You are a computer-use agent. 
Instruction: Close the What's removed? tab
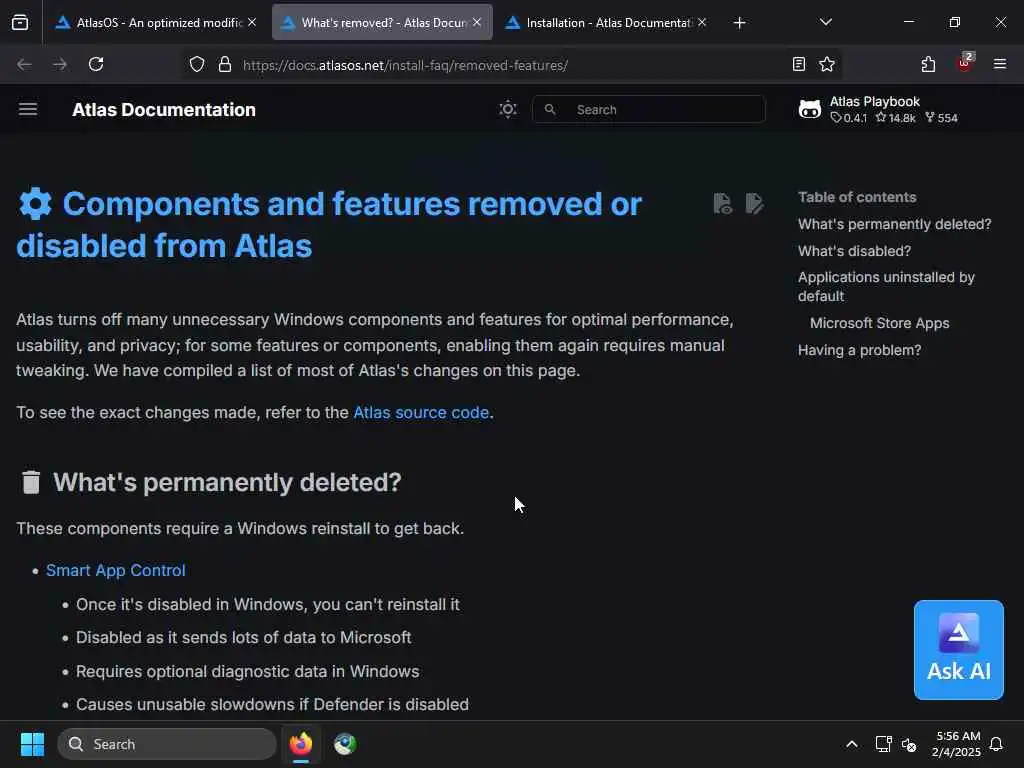[x=477, y=22]
